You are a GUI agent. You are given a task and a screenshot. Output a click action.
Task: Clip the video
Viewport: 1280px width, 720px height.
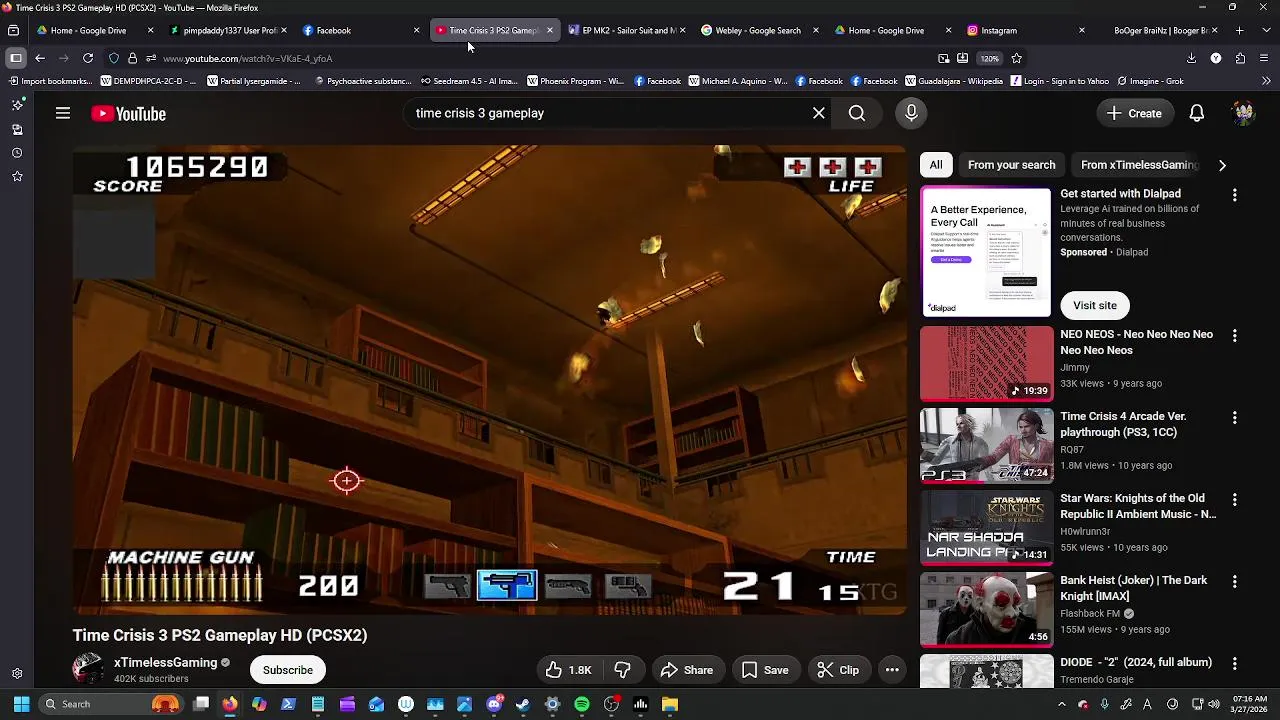[838, 670]
